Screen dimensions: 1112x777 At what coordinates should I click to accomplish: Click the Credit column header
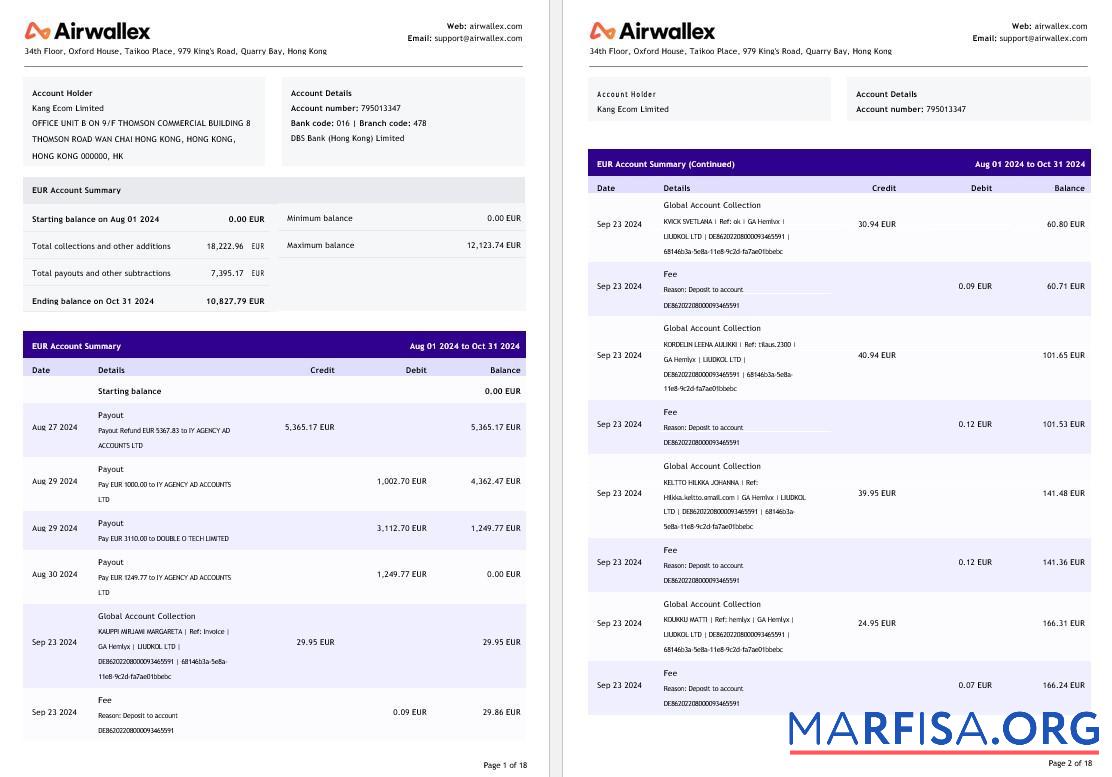pos(322,369)
